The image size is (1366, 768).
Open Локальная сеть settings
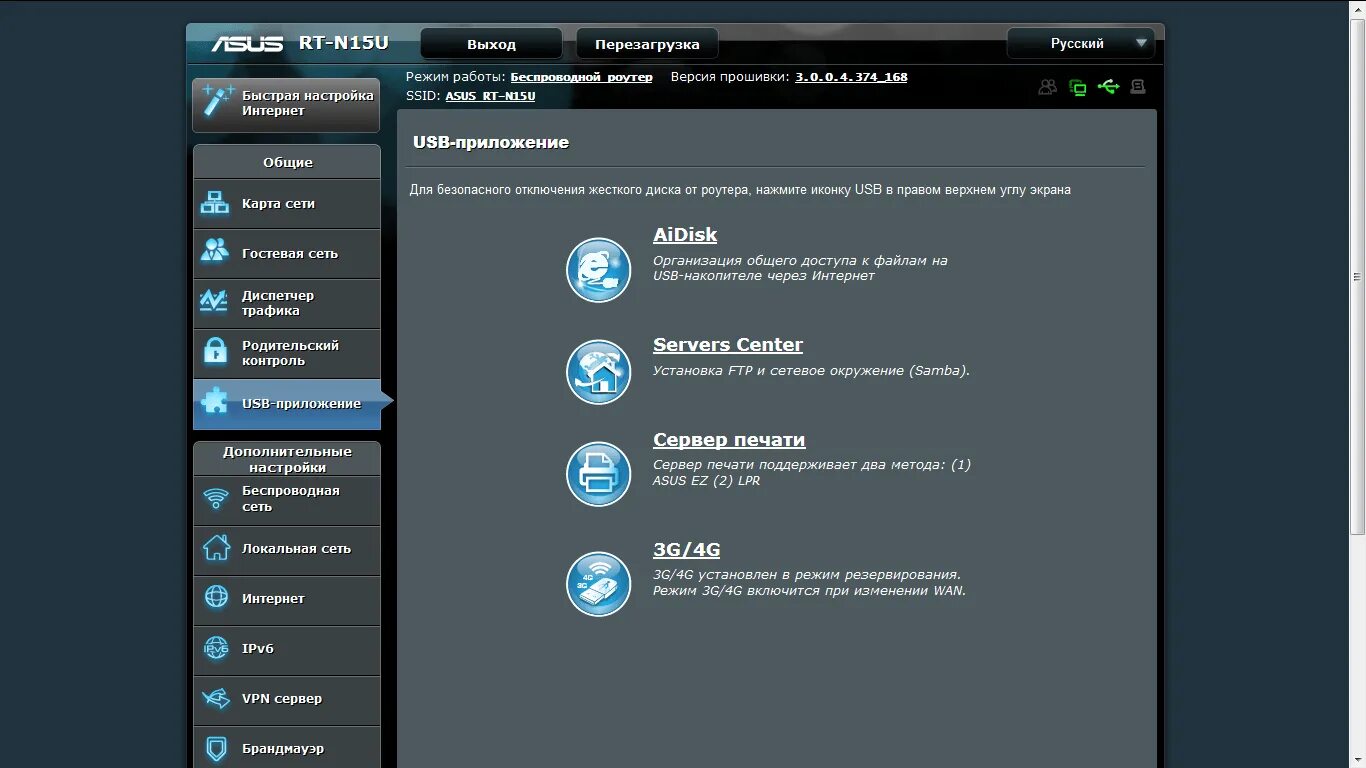tap(287, 550)
